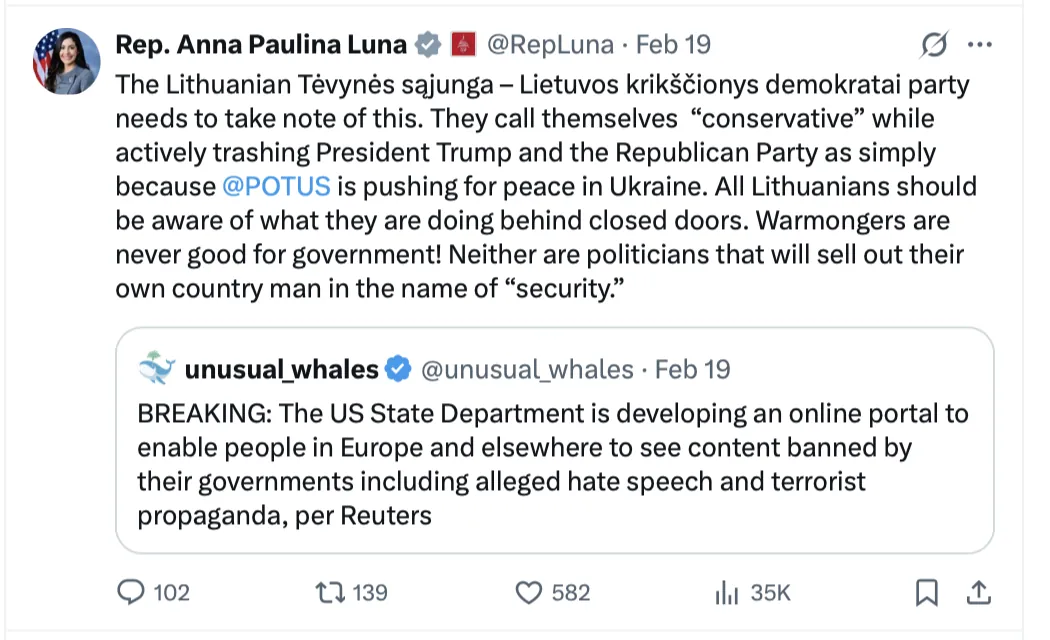Screen dimensions: 1050x640
Task: Open the unusual_whales account name in quote
Action: [x=281, y=369]
